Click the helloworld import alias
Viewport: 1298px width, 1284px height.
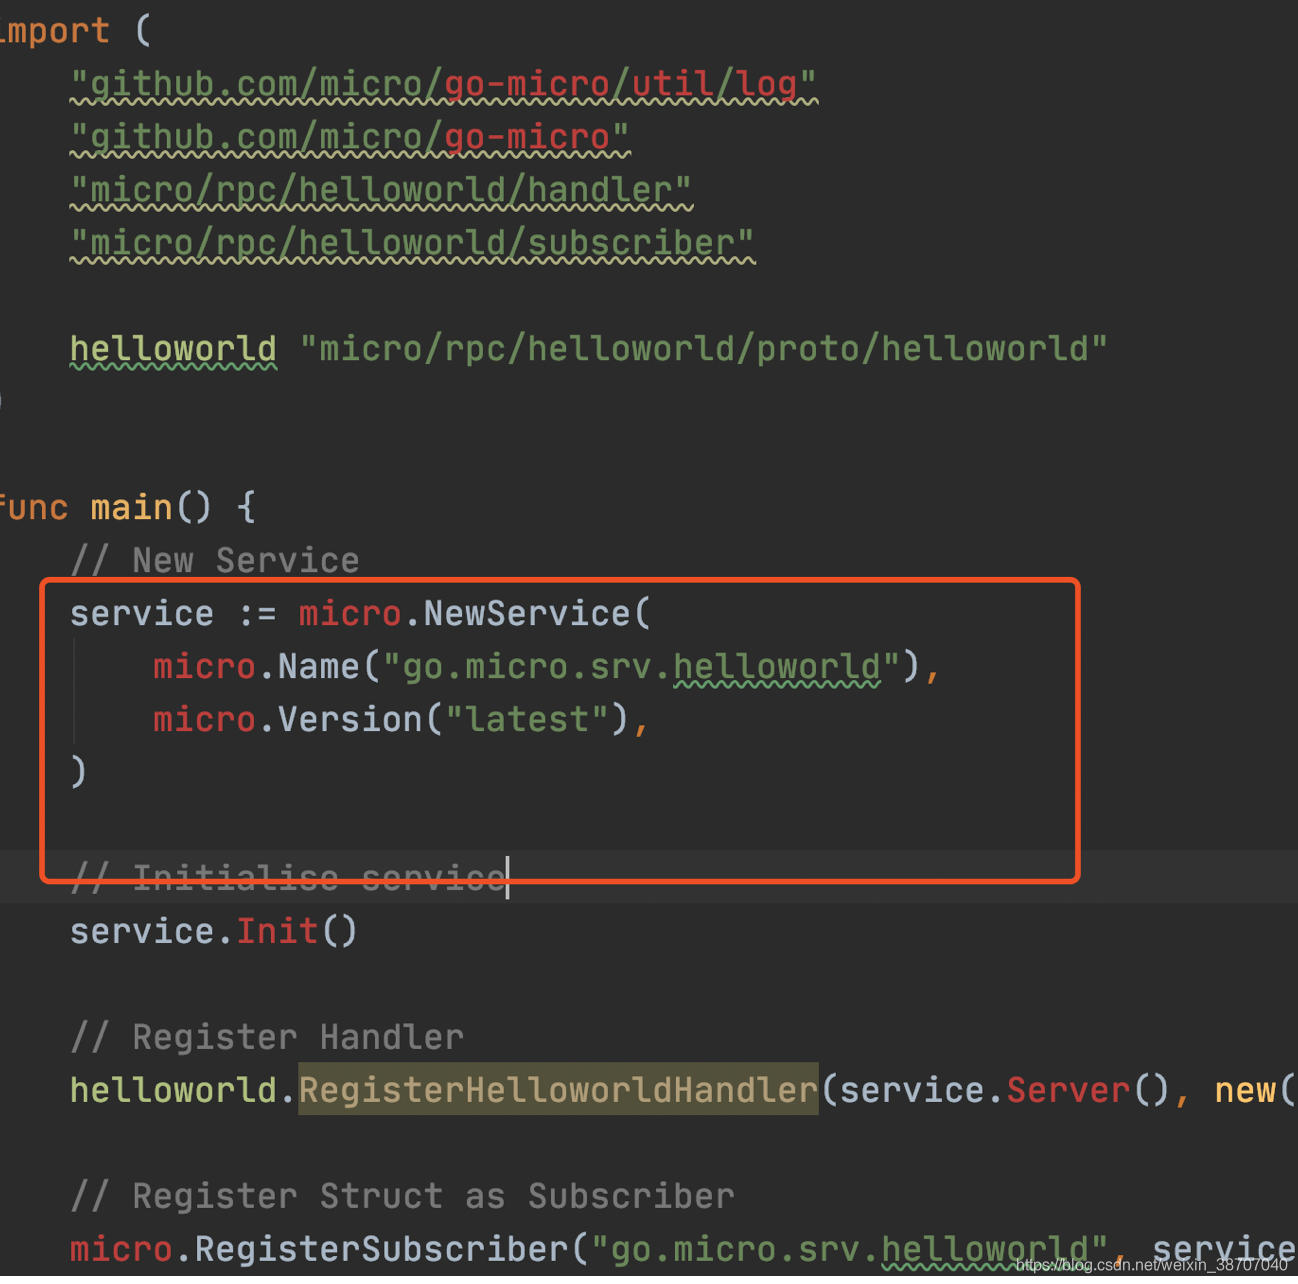[173, 350]
